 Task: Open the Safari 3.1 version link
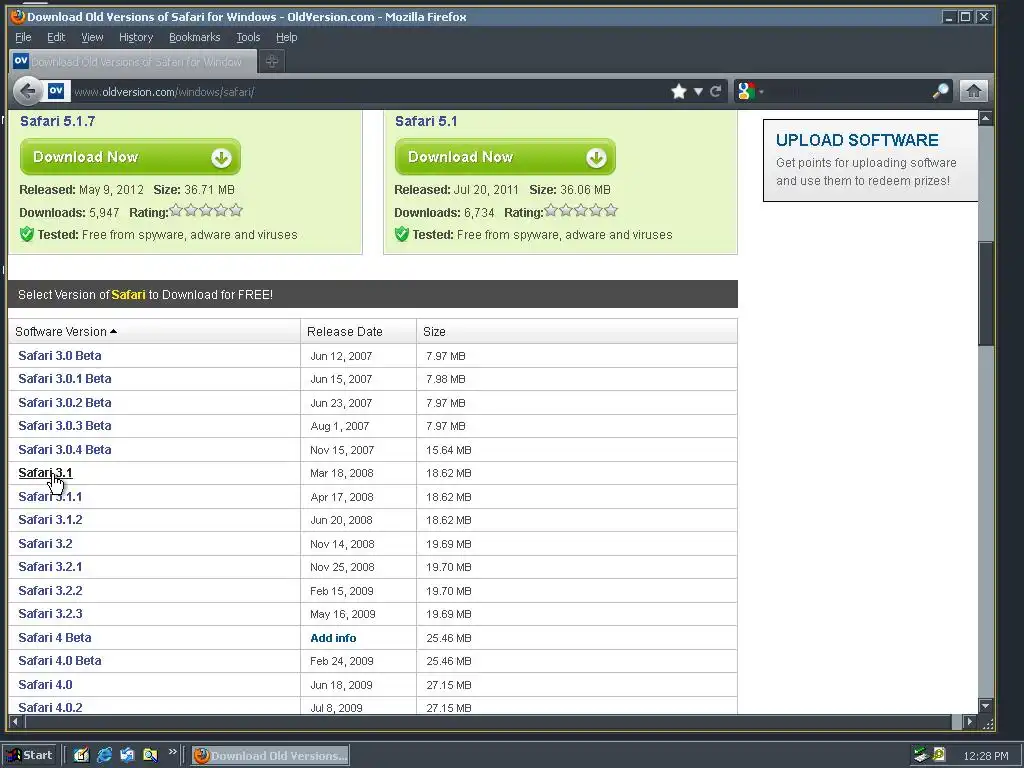coord(45,473)
